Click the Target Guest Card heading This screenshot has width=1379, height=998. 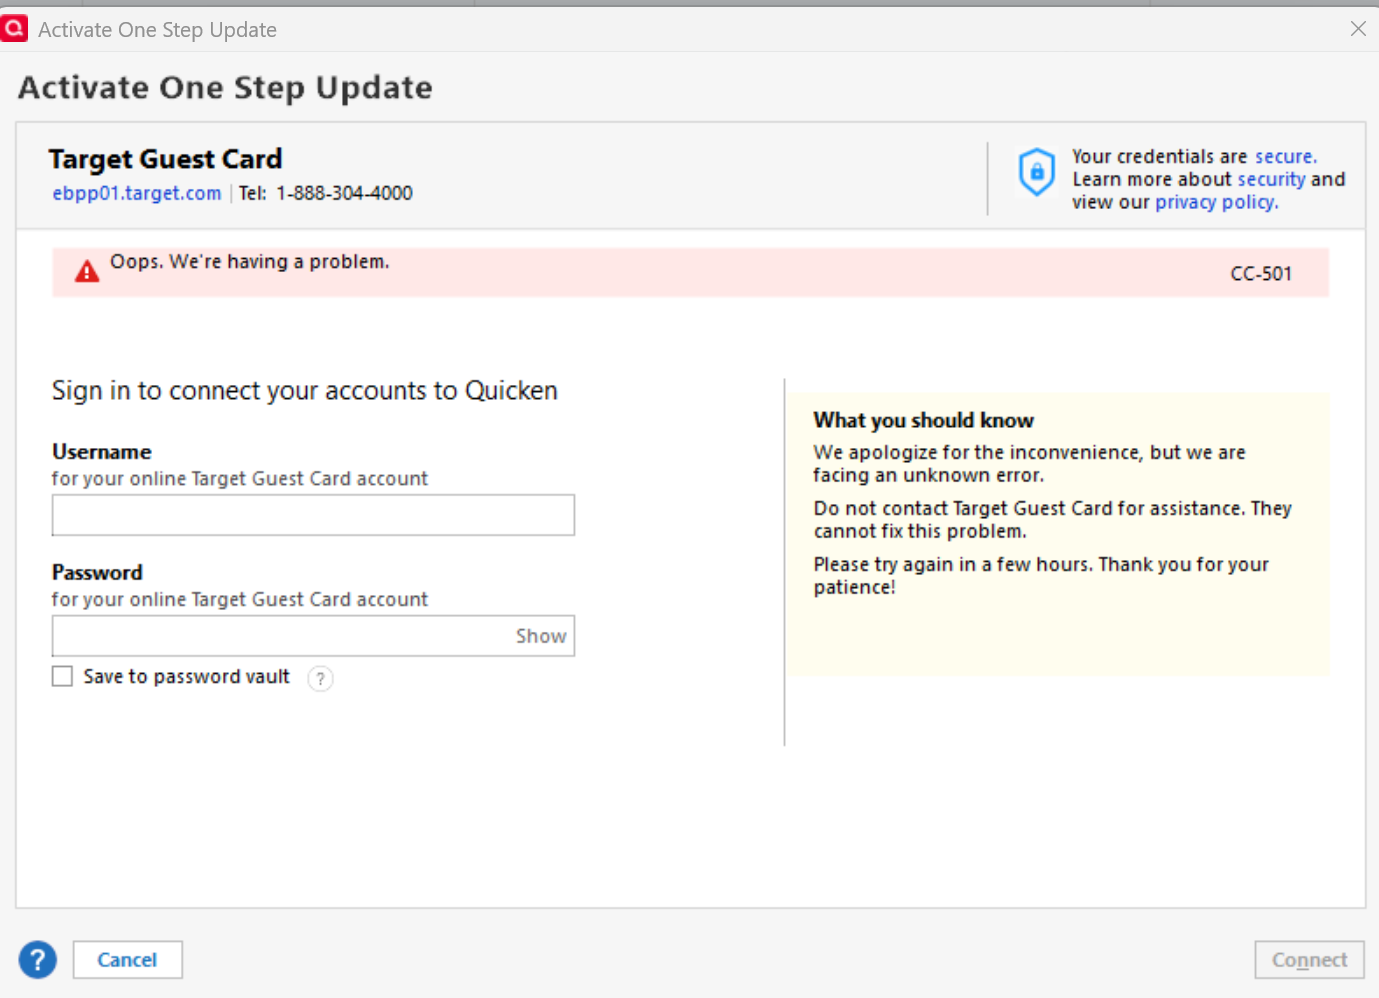point(165,159)
